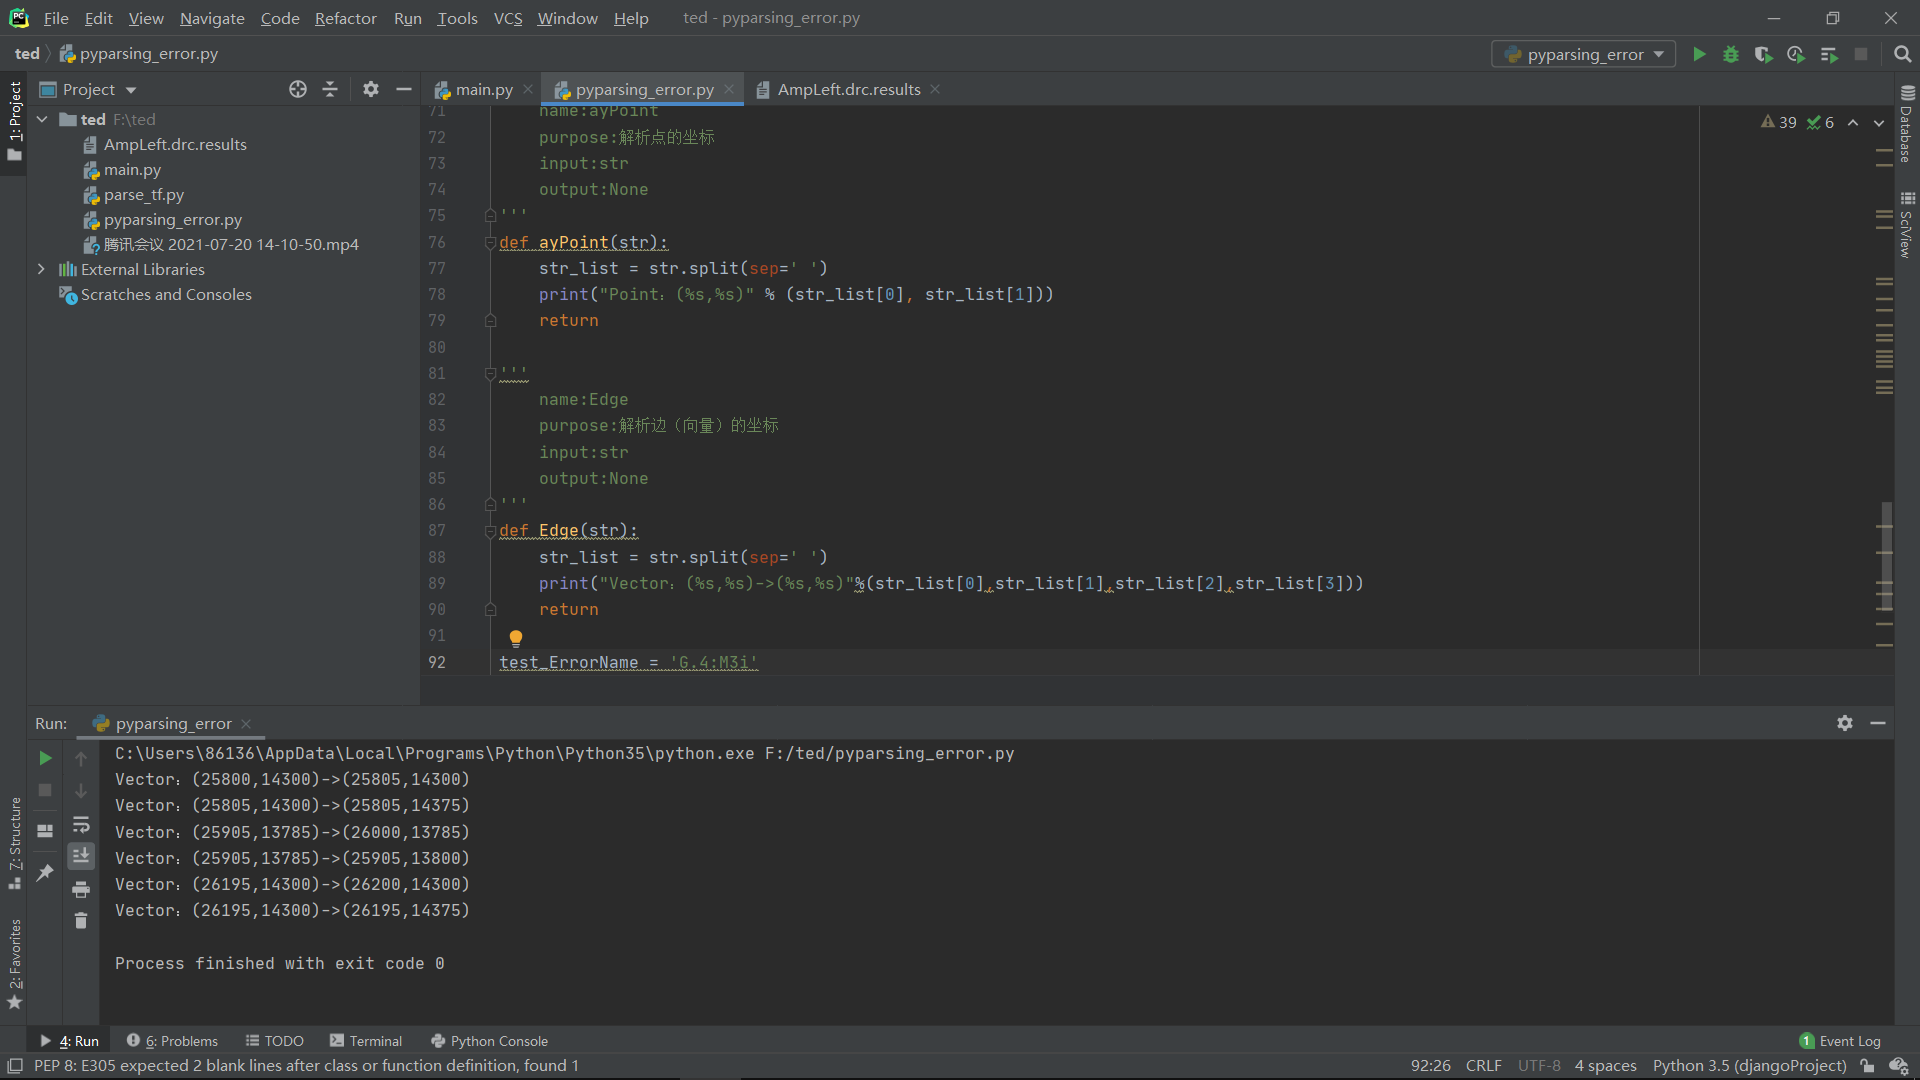This screenshot has height=1080, width=1920.
Task: Open pyparsing_error run configuration dropdown
Action: point(1584,55)
